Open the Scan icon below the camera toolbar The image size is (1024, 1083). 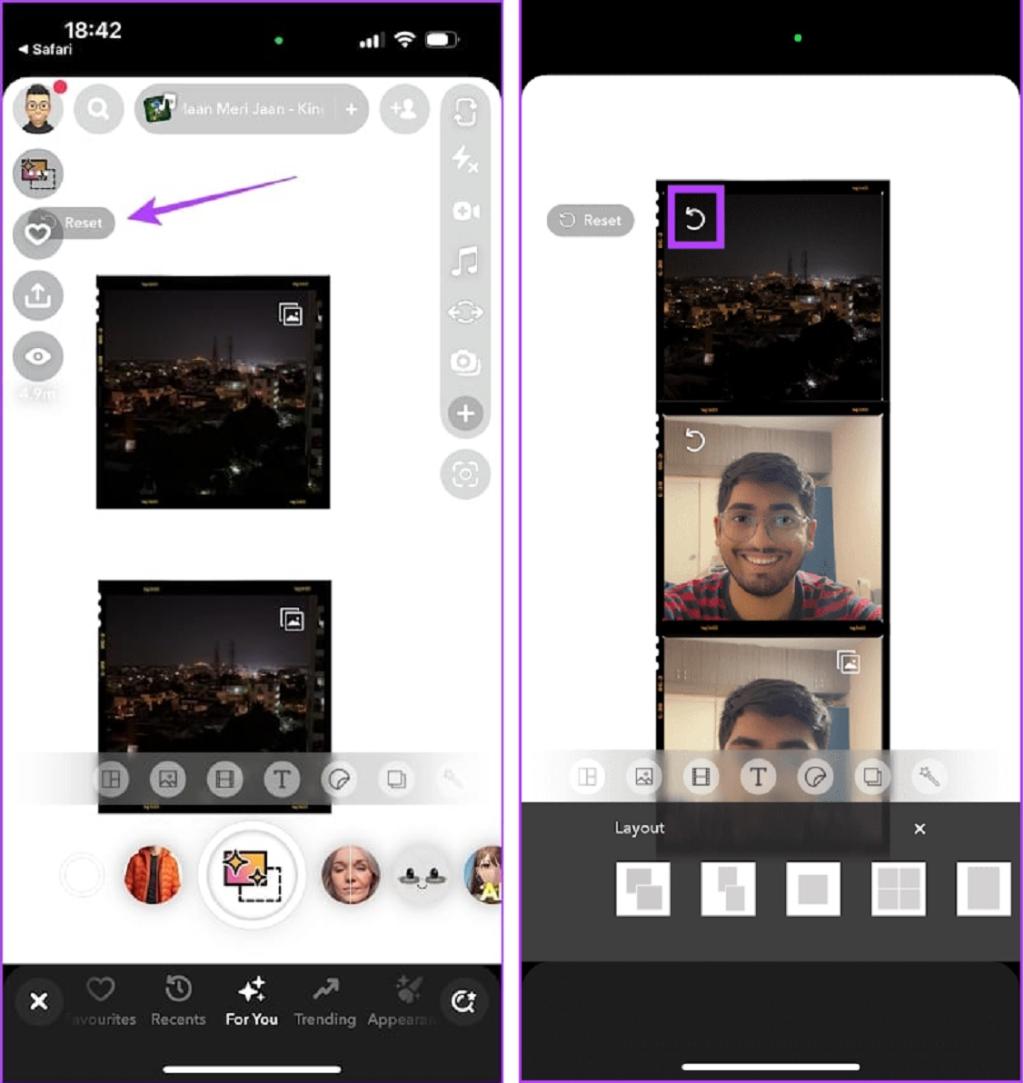(465, 474)
